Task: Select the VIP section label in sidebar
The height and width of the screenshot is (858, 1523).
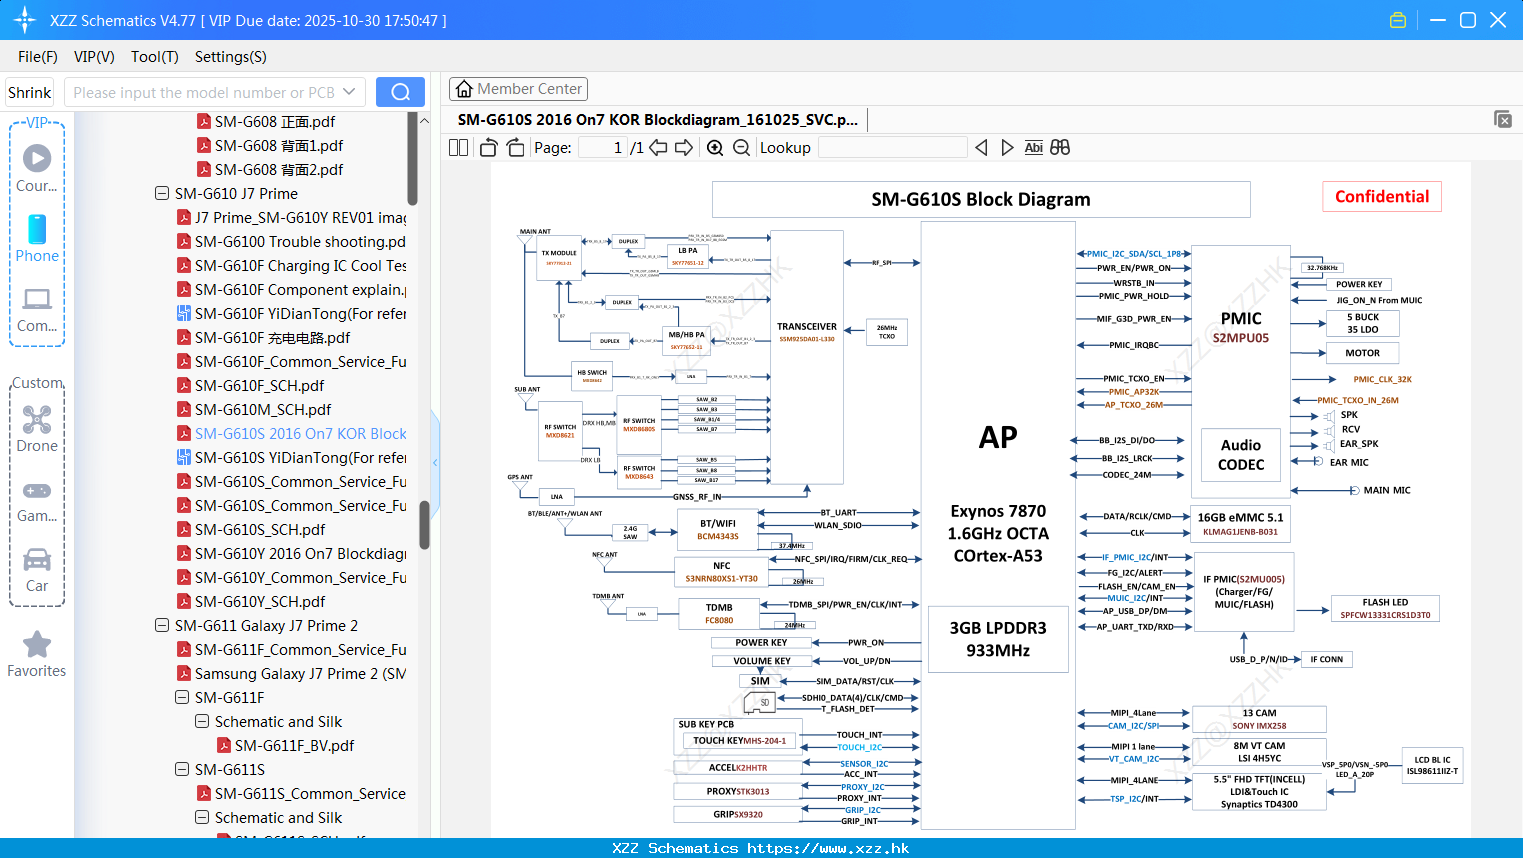Action: [x=37, y=122]
